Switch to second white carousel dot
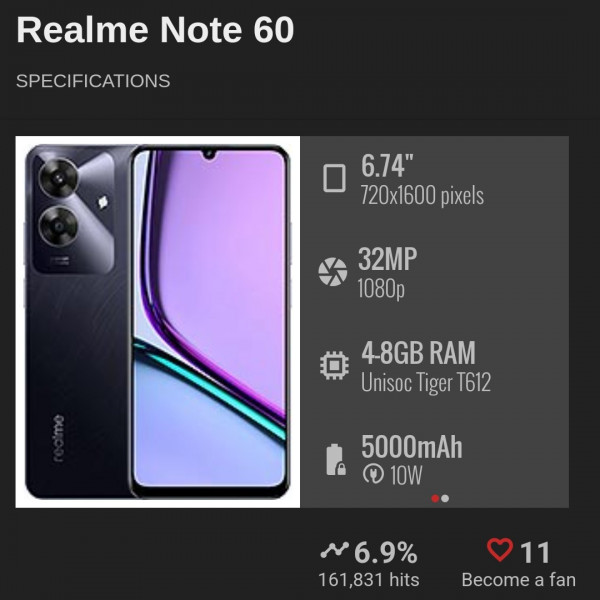 pos(445,498)
